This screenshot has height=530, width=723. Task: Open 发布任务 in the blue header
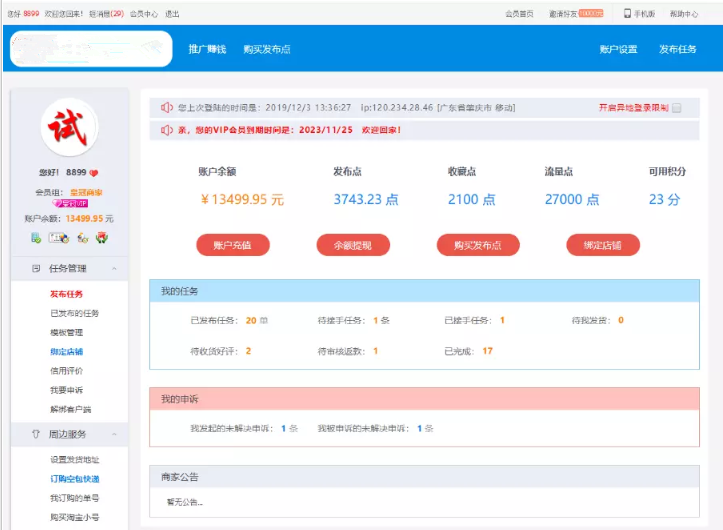pyautogui.click(x=677, y=49)
